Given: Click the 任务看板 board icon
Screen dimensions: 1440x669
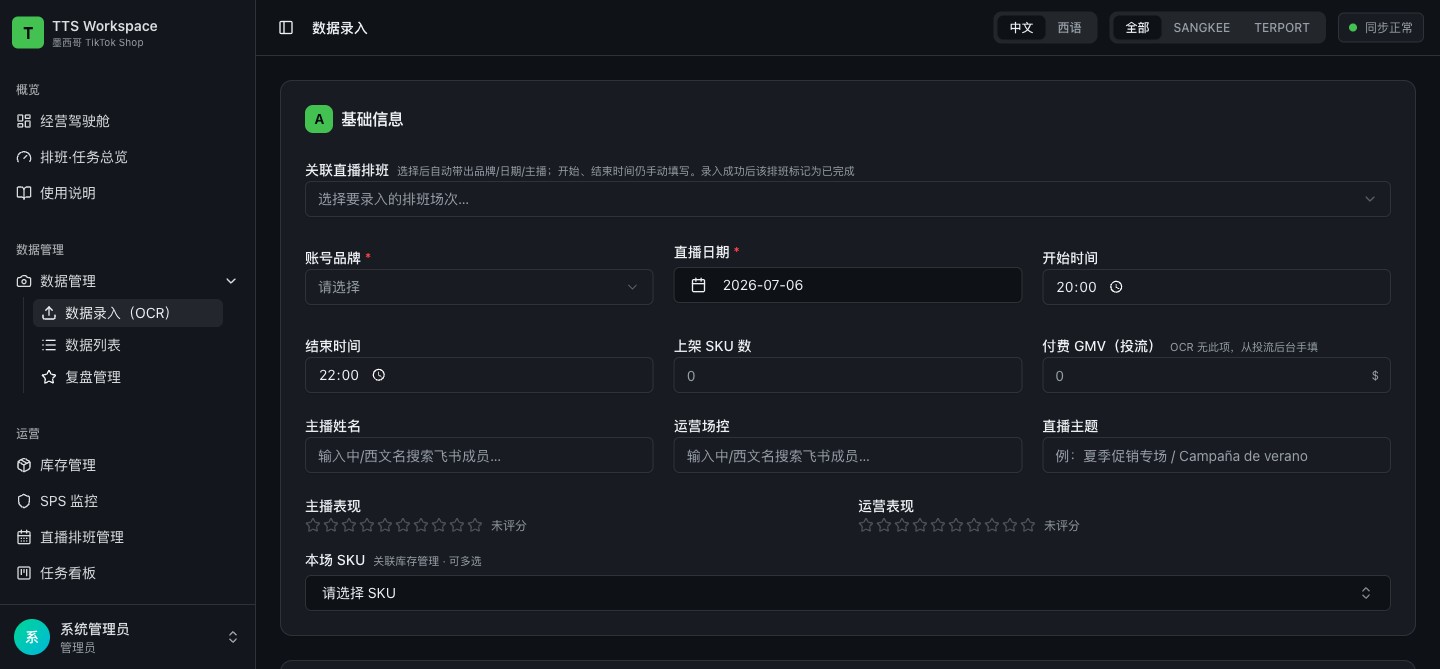Looking at the screenshot, I should pyautogui.click(x=24, y=573).
